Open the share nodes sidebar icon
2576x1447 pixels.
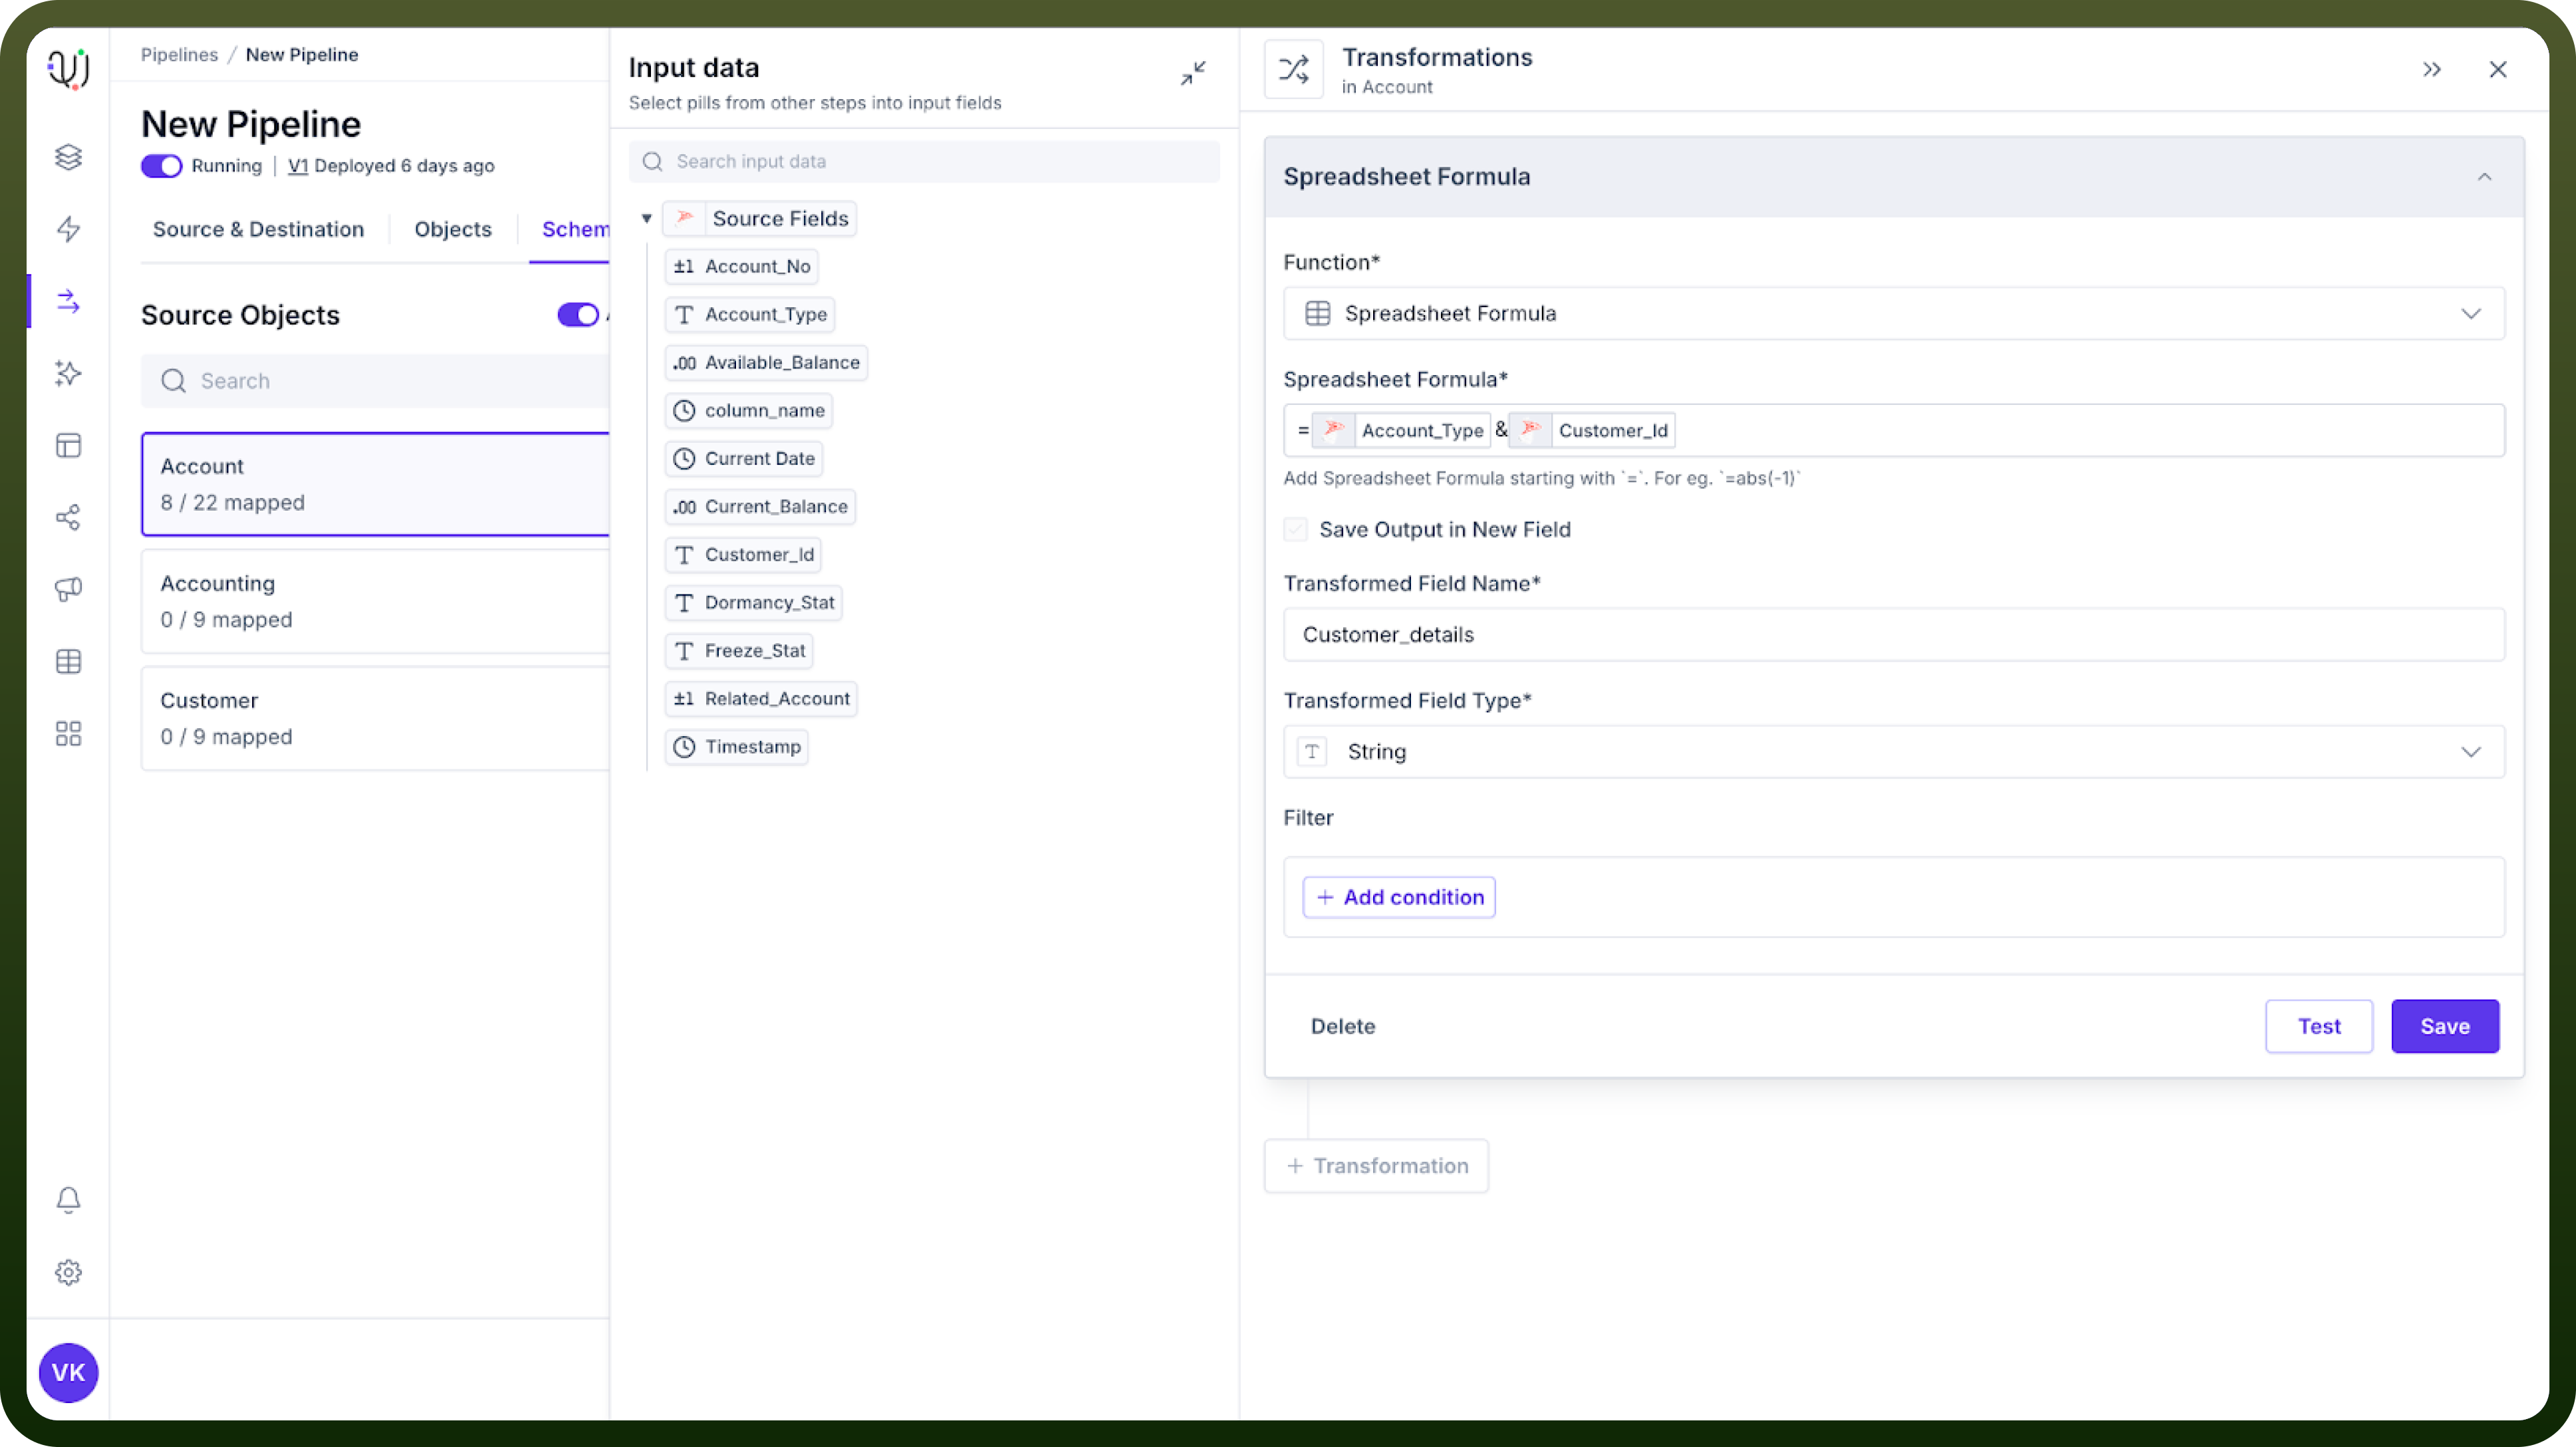tap(68, 517)
